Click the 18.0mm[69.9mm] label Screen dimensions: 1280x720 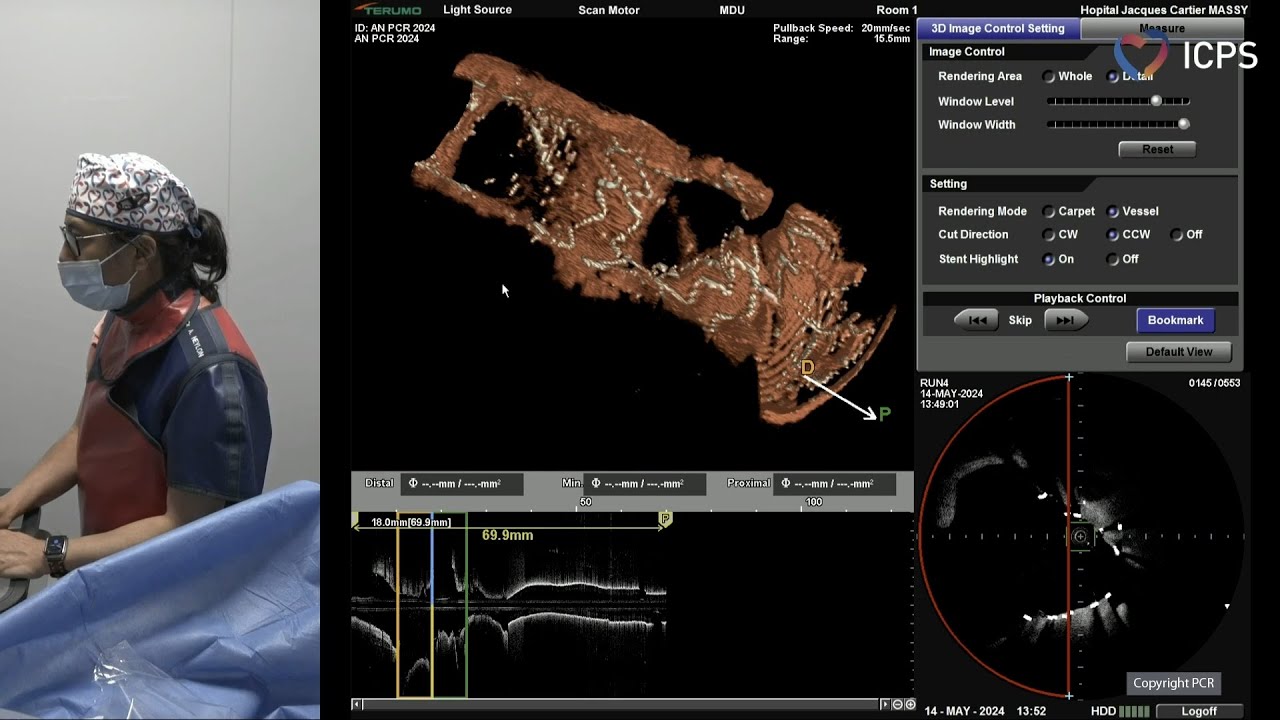click(x=410, y=522)
